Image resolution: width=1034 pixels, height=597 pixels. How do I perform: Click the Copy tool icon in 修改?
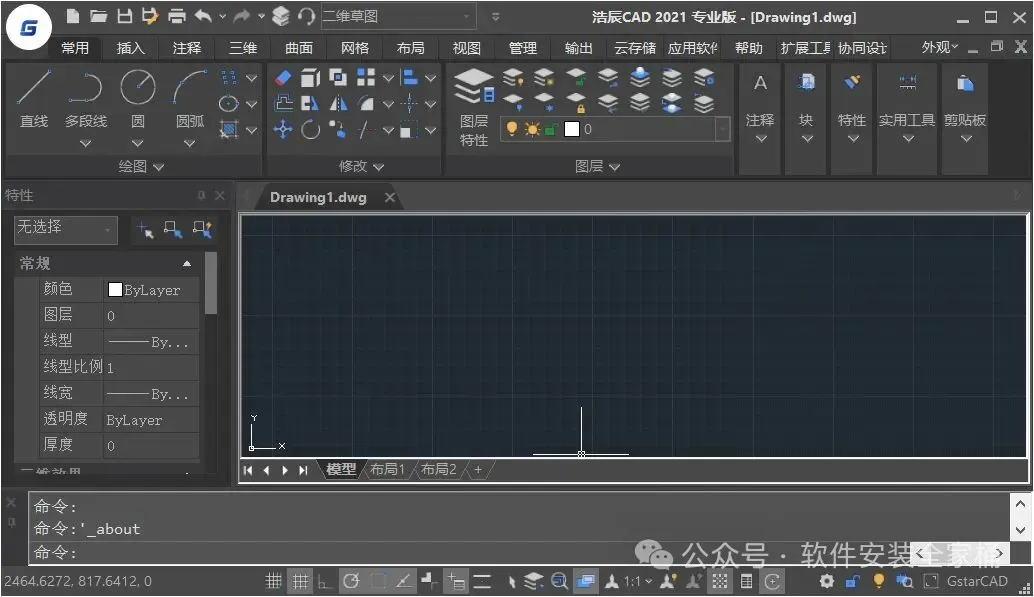pos(338,78)
